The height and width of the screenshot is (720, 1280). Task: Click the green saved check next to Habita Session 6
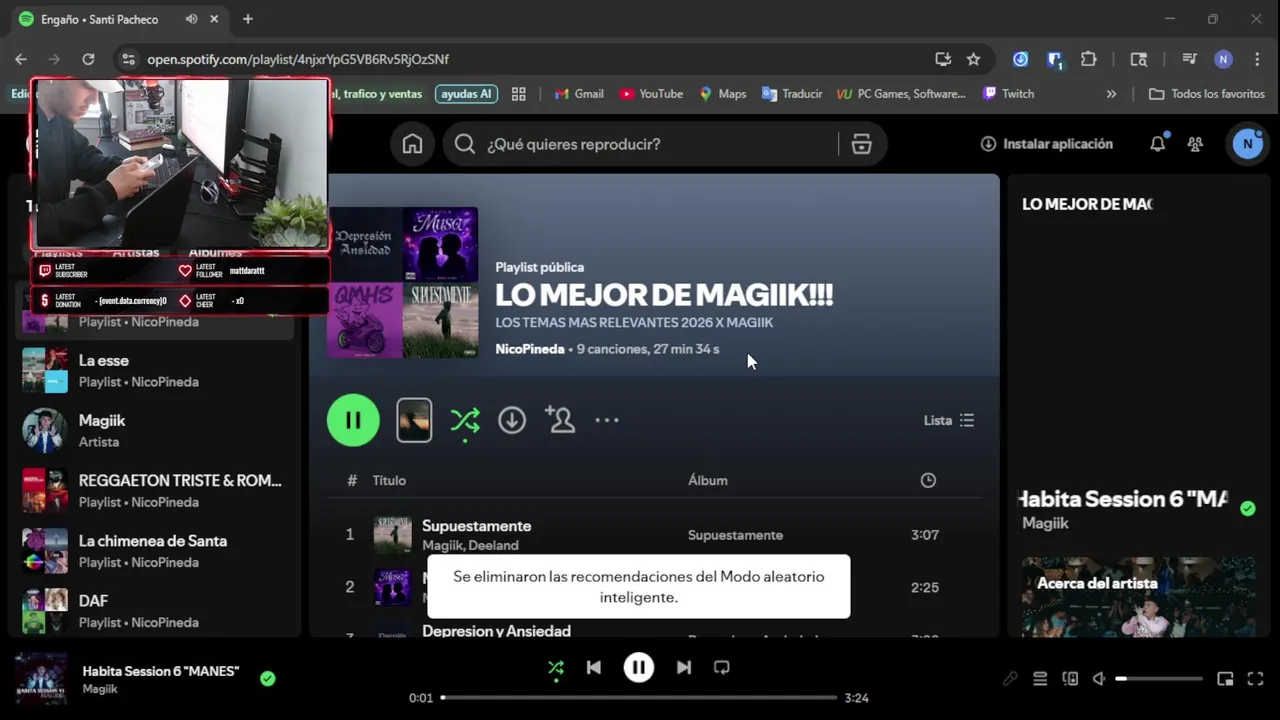pyautogui.click(x=267, y=678)
